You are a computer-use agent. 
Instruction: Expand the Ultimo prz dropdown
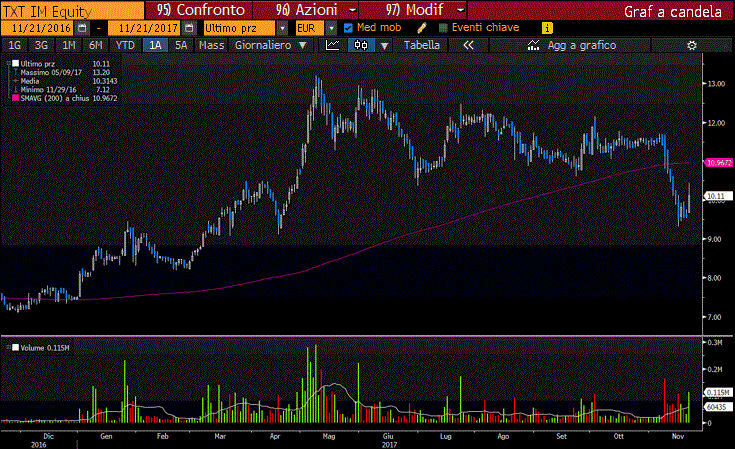pos(283,28)
